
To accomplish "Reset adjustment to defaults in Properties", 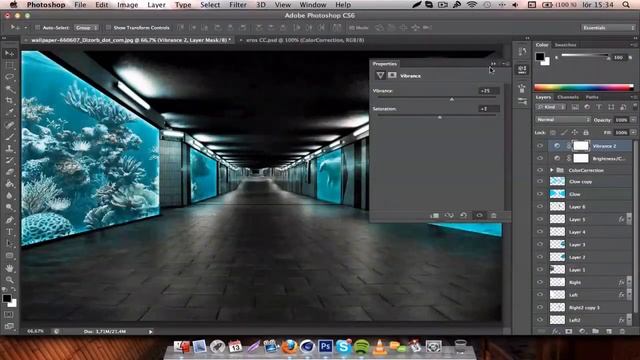I will tap(464, 216).
